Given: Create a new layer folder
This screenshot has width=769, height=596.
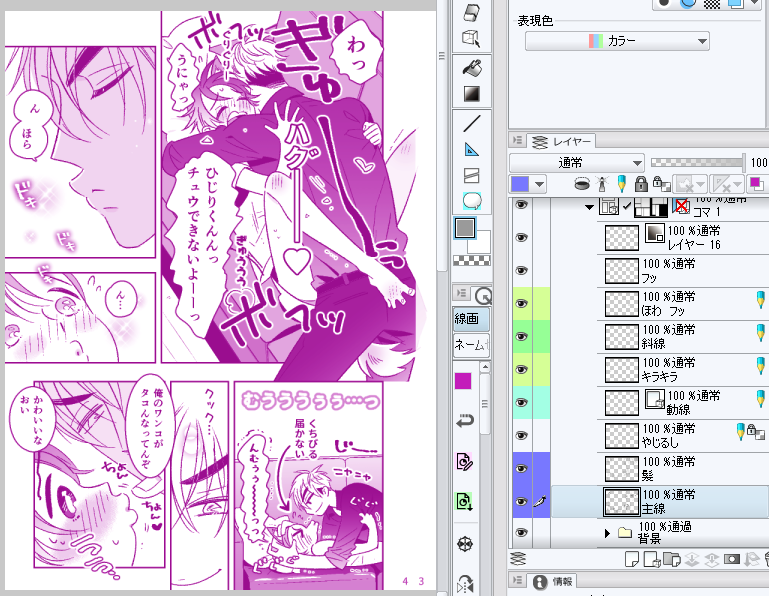Looking at the screenshot, I should click(671, 559).
